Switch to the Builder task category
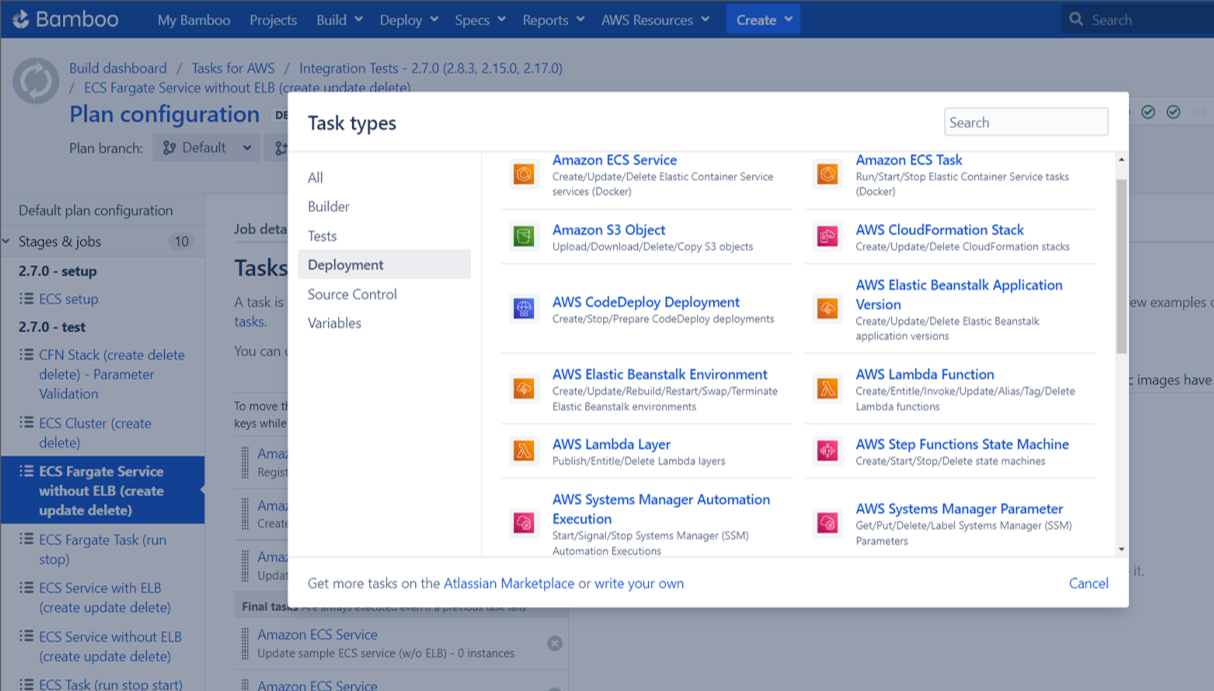 [329, 207]
